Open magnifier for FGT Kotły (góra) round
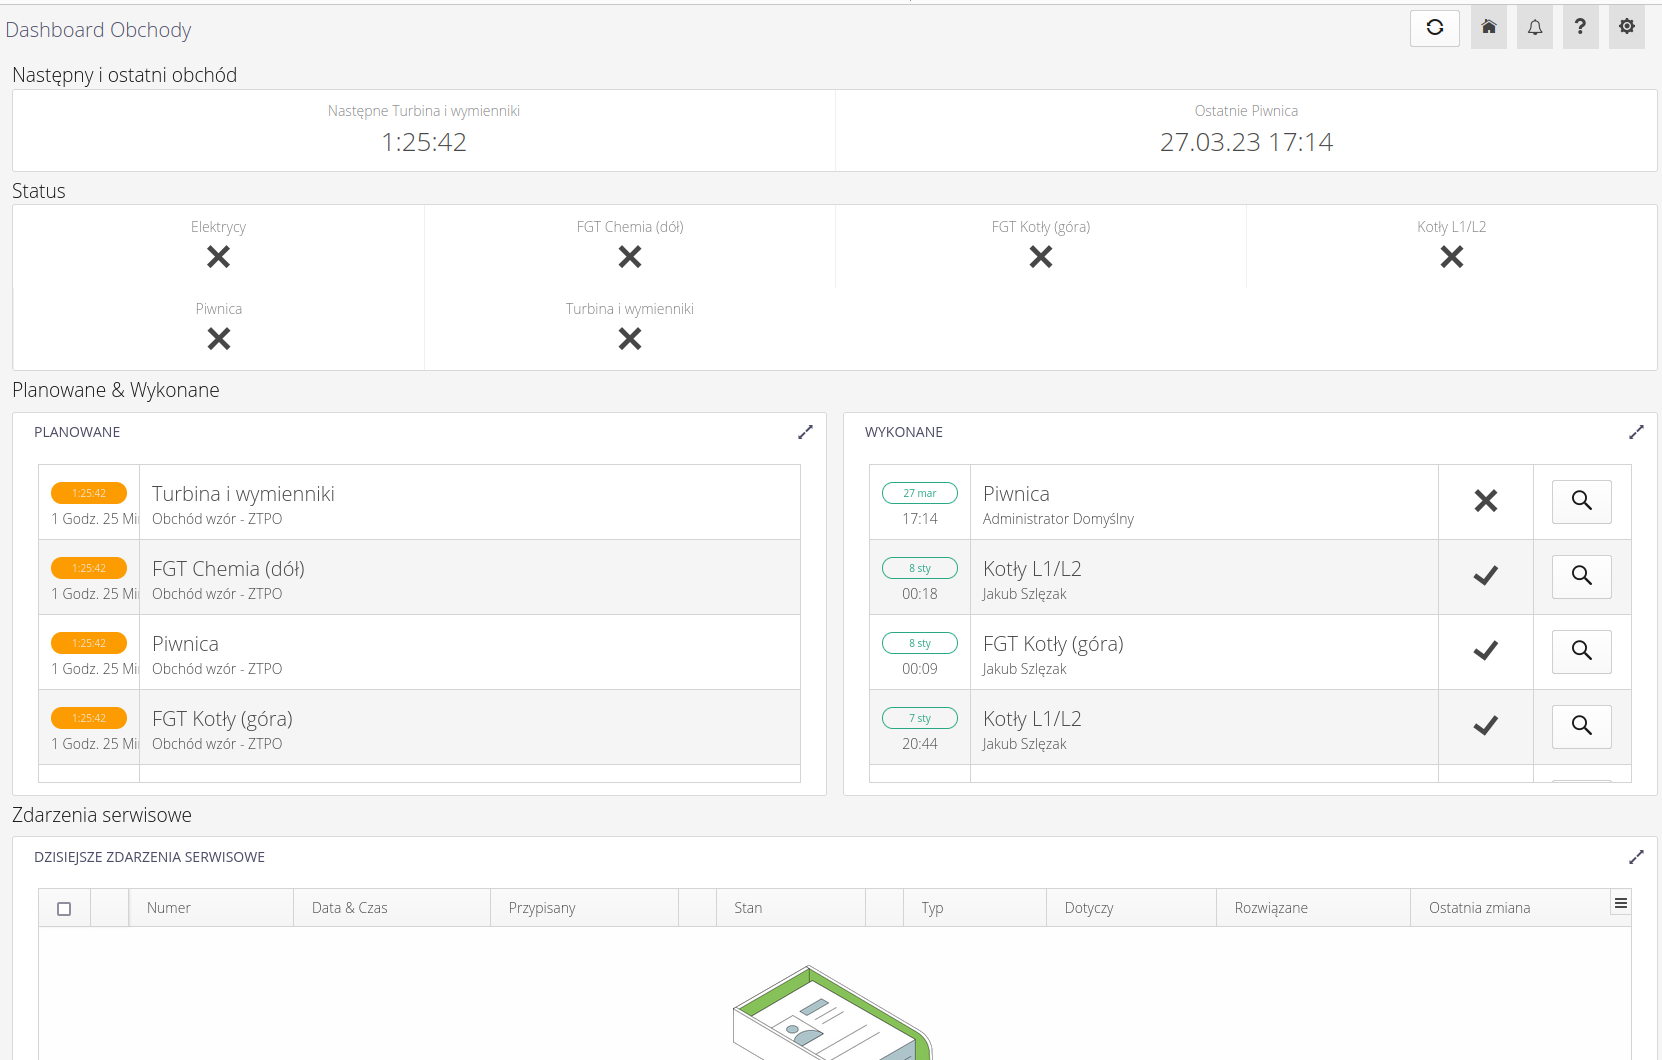Screen dimensions: 1662x1060 tap(1581, 651)
